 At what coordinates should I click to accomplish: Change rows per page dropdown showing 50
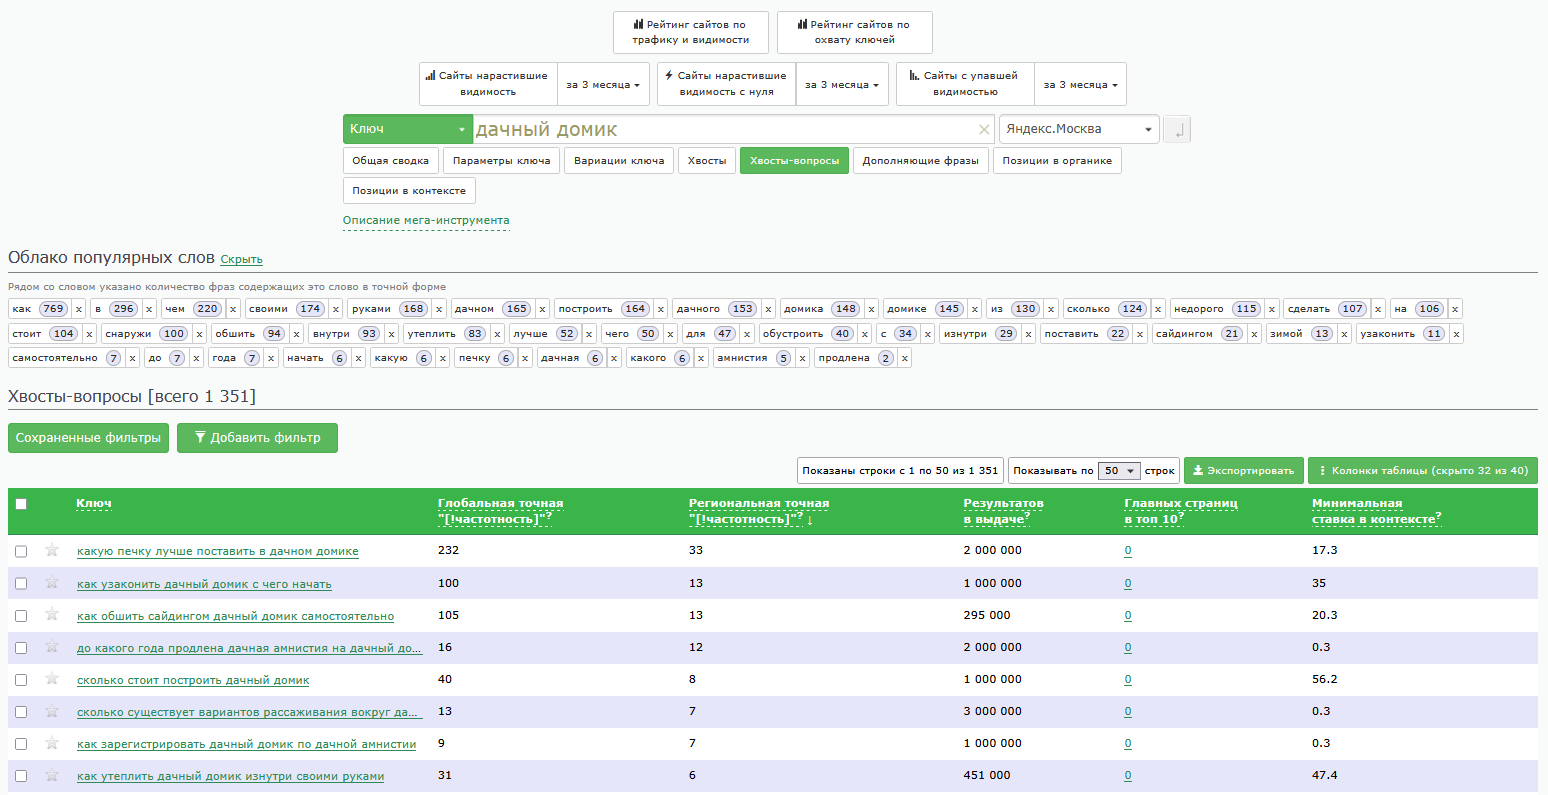[1118, 471]
